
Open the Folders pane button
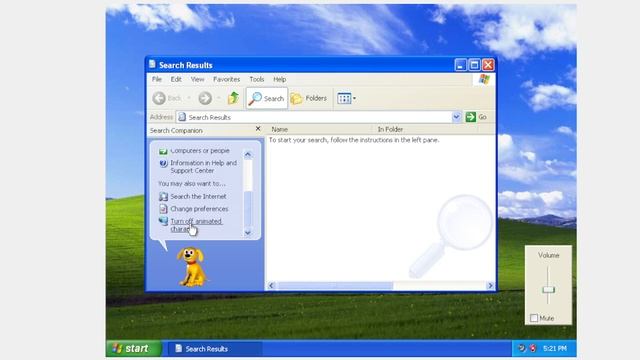click(309, 98)
